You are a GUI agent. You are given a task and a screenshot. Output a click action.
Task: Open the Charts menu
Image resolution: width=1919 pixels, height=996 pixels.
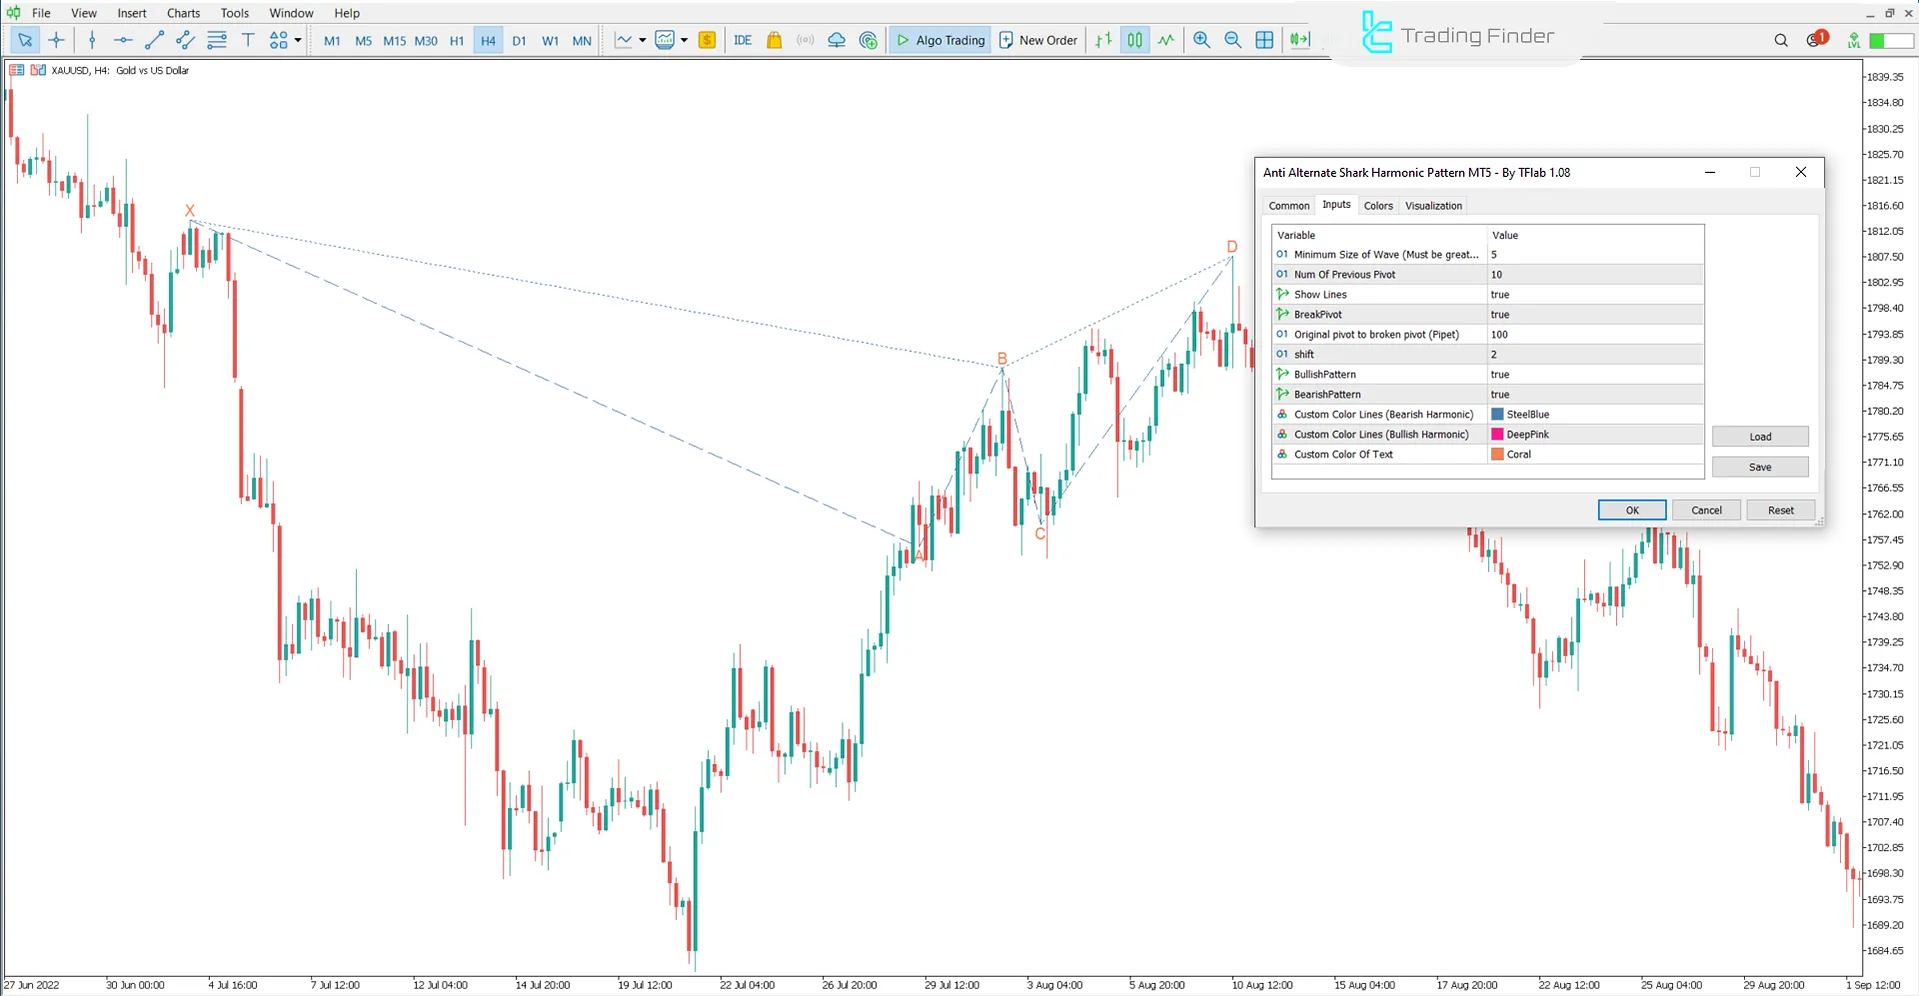183,13
